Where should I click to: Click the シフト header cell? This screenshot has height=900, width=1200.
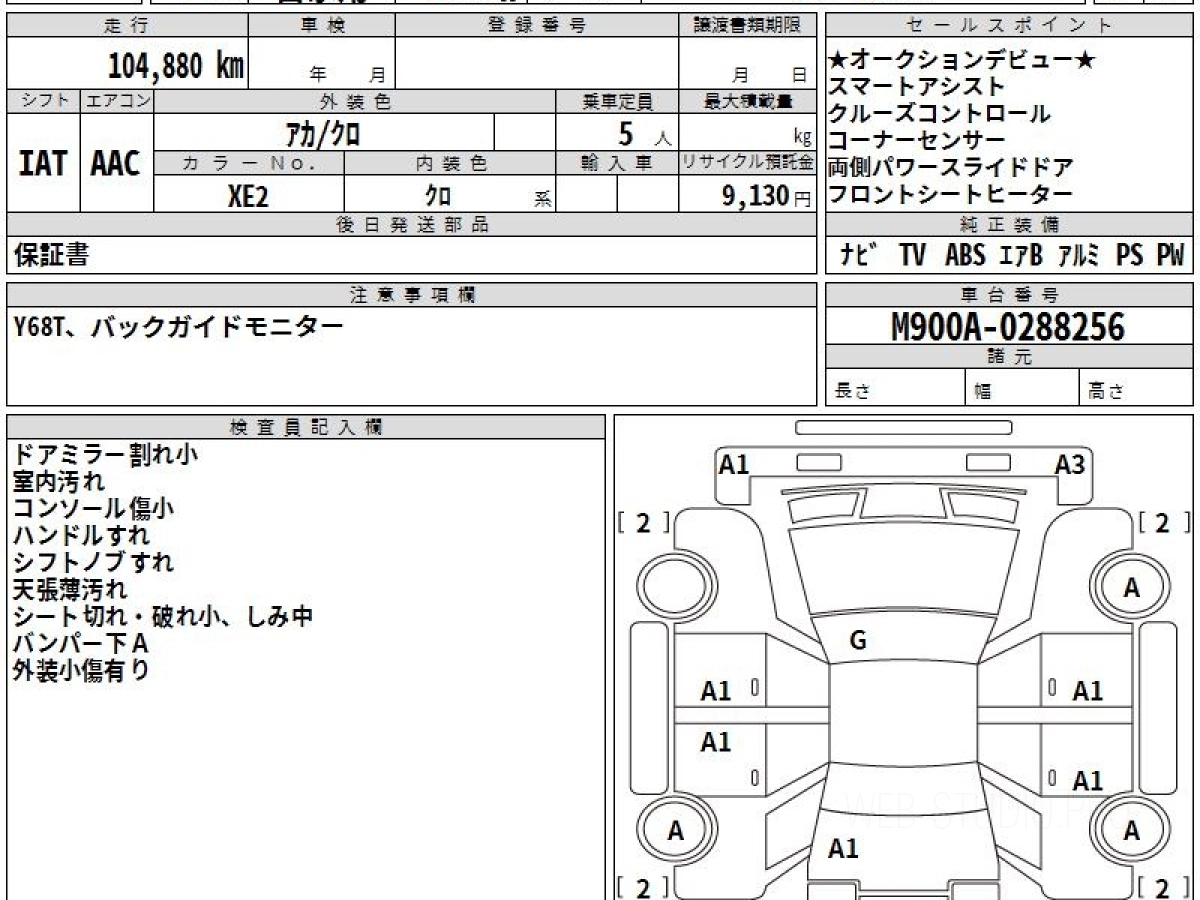pyautogui.click(x=44, y=101)
